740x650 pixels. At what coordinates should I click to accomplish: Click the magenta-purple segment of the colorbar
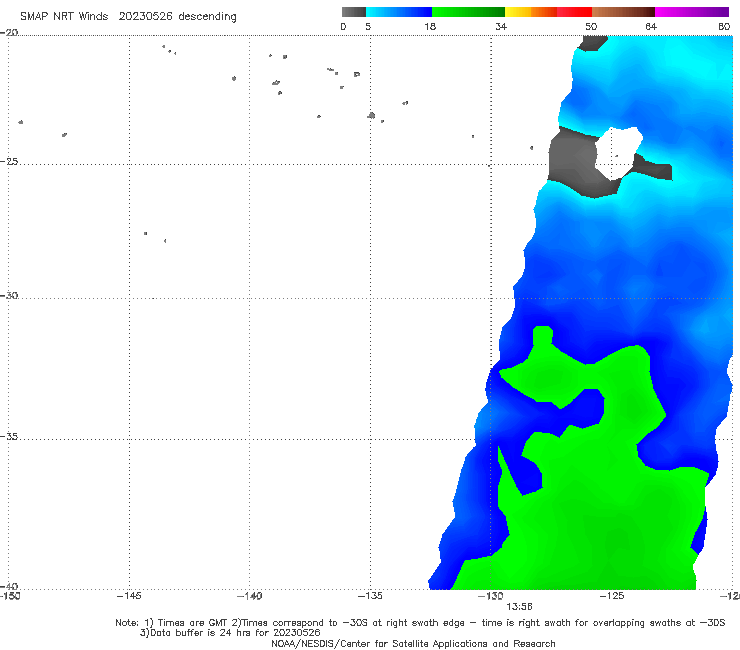(x=692, y=12)
